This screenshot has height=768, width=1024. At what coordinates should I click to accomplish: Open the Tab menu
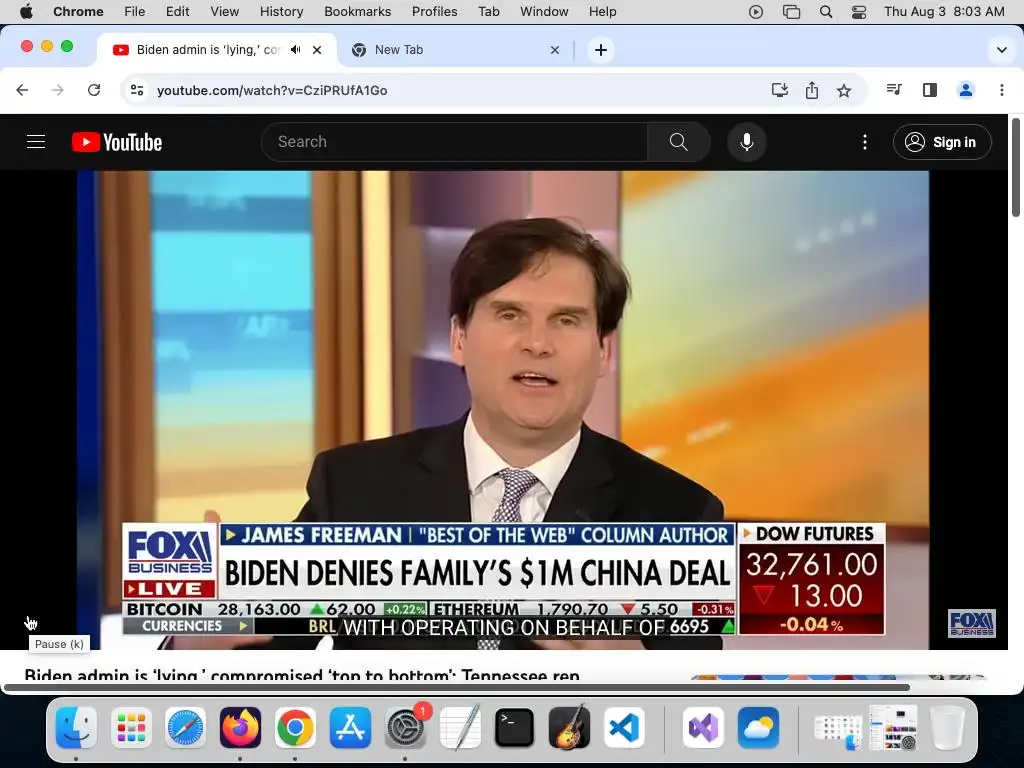488,11
